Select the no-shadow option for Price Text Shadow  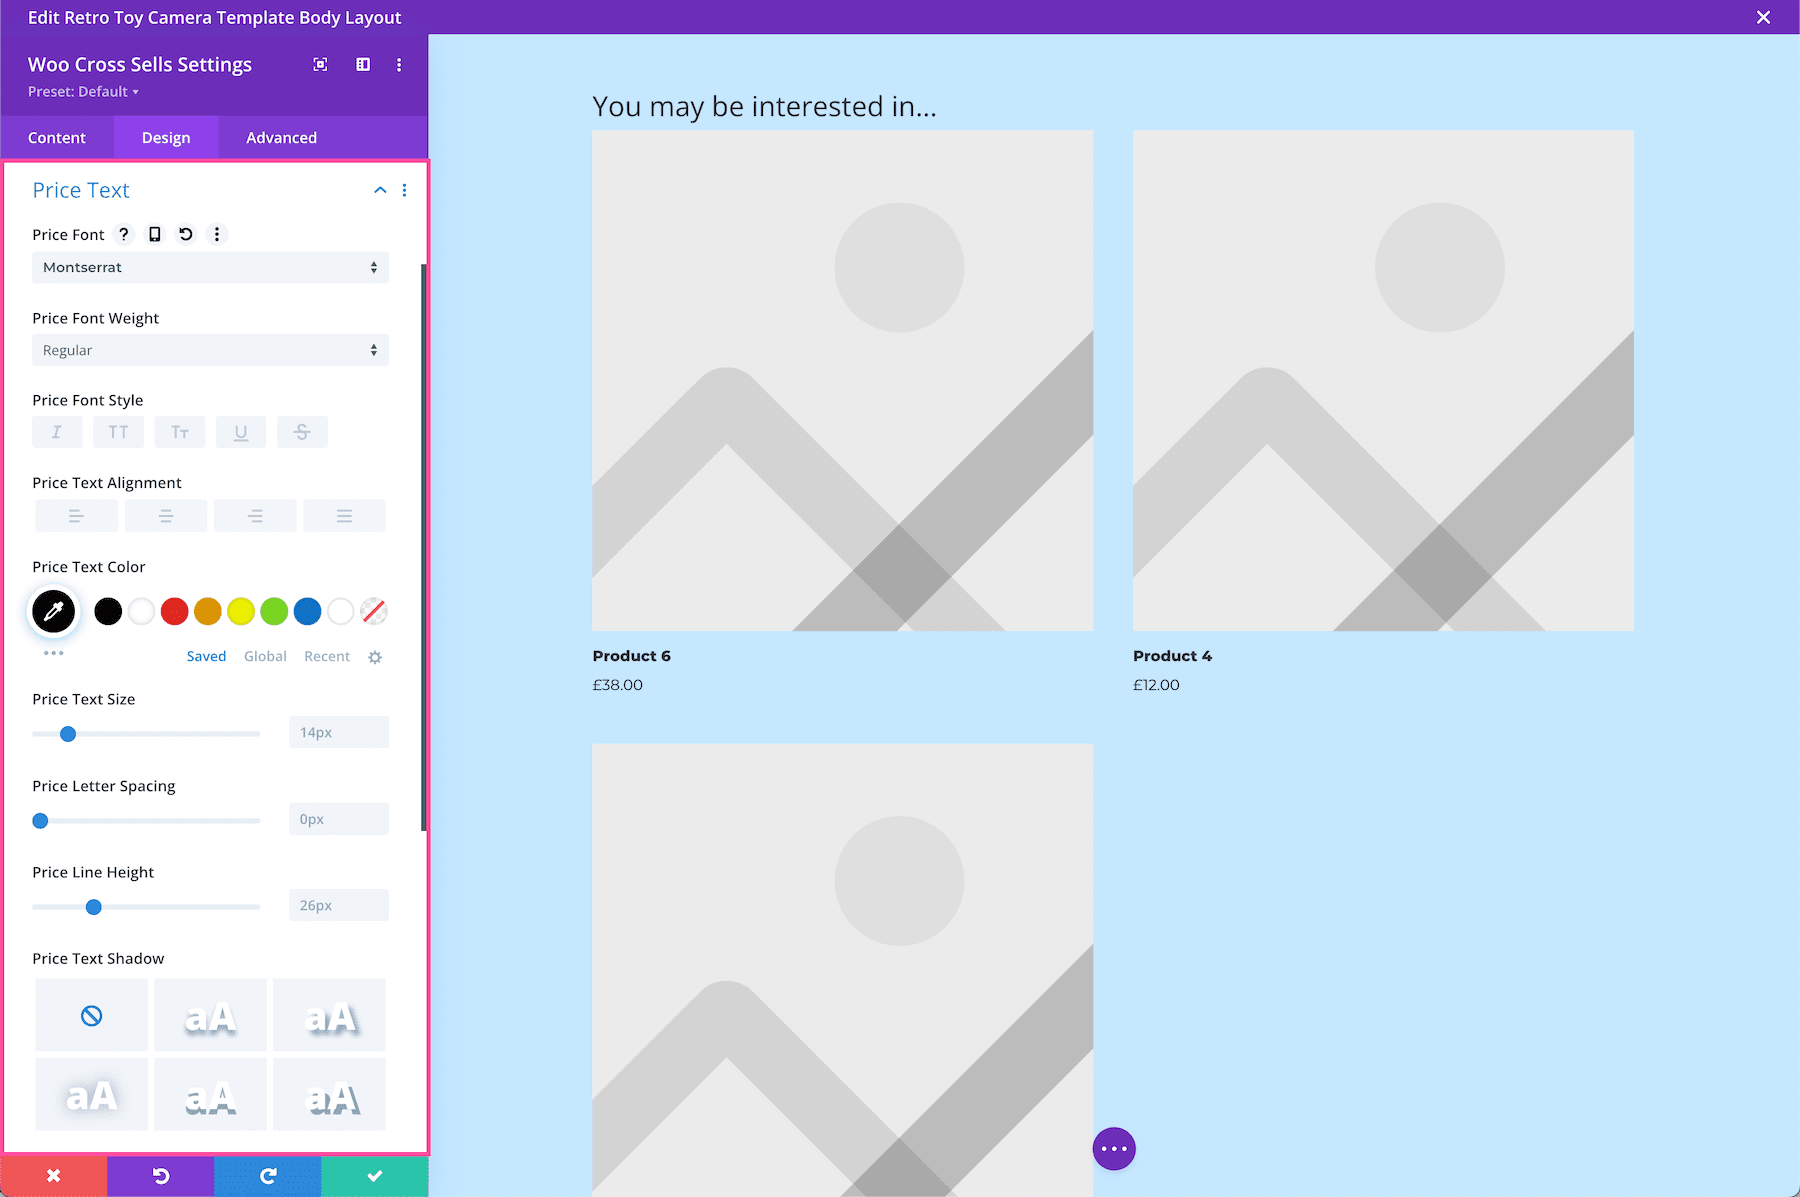(x=91, y=1014)
